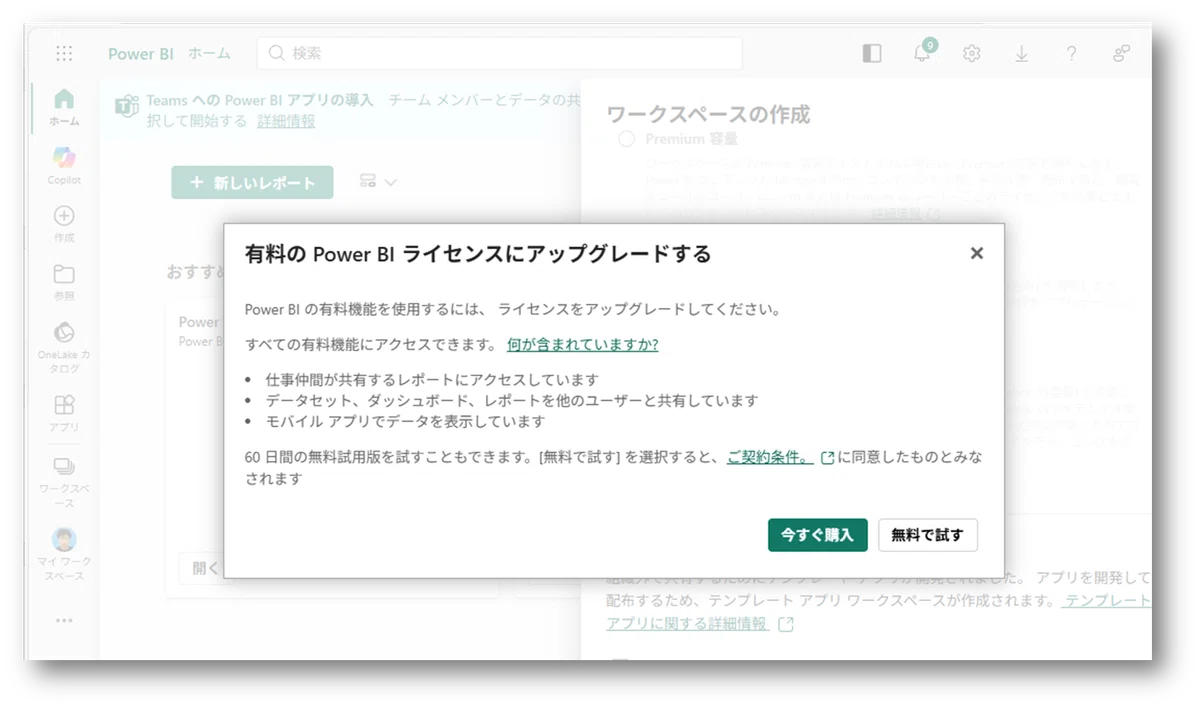Image resolution: width=1200 pixels, height=708 pixels.
Task: Open ご契約条件 link
Action: click(770, 457)
